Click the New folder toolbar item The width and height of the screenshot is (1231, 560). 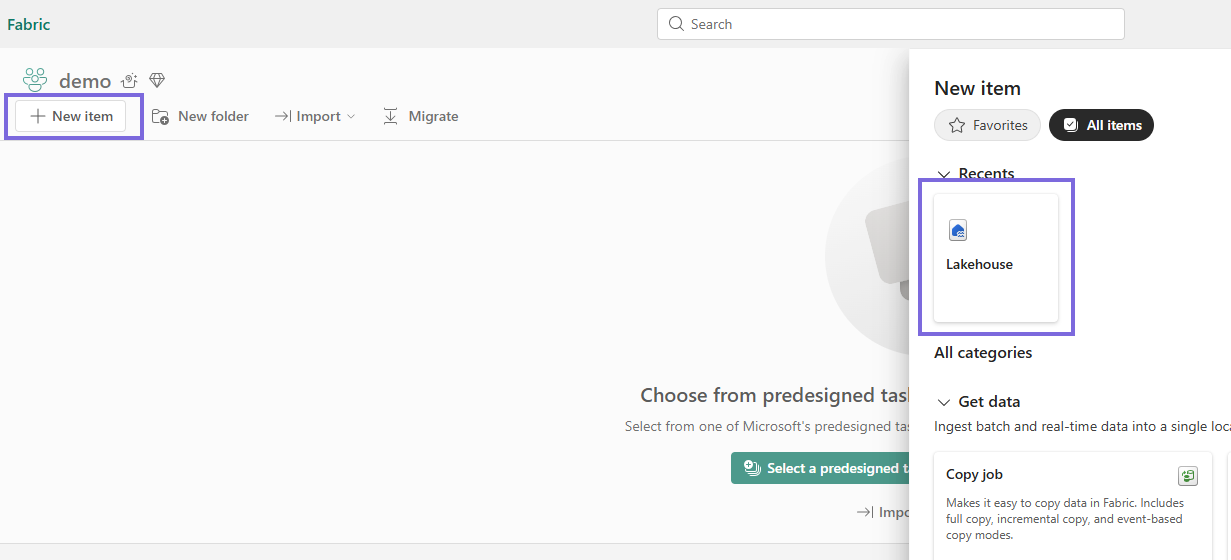tap(200, 117)
